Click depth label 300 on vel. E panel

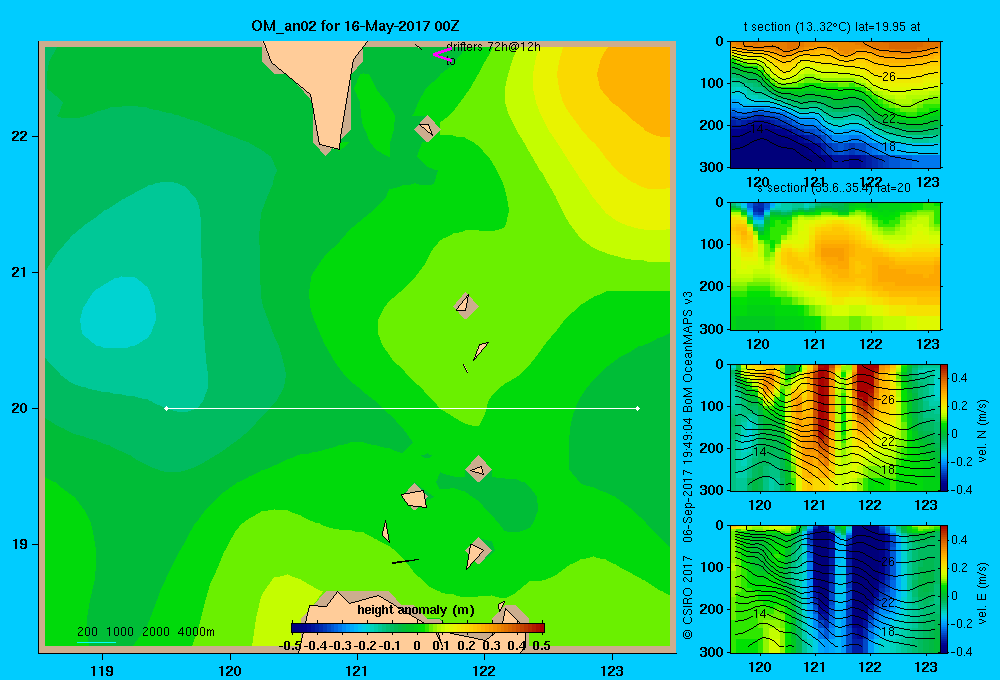click(x=711, y=652)
